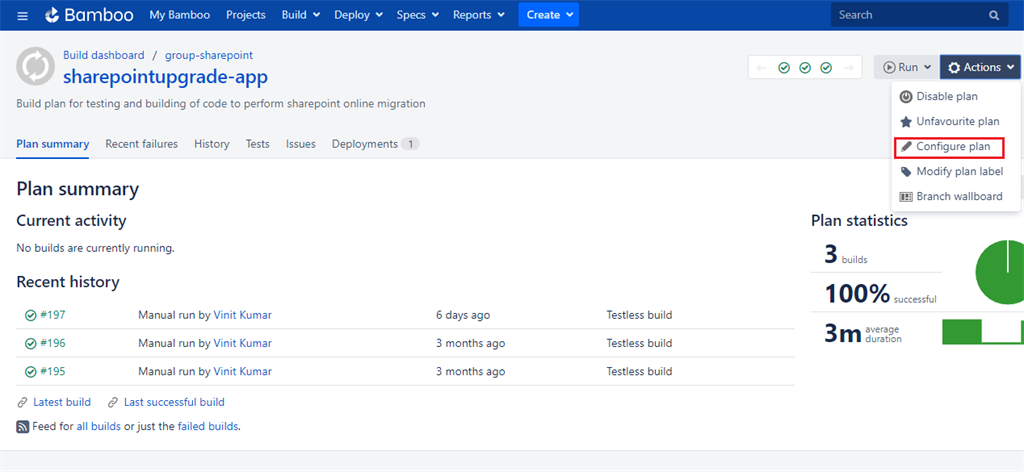This screenshot has width=1024, height=472.
Task: Open the Build dashboard breadcrumb link
Action: tap(104, 55)
